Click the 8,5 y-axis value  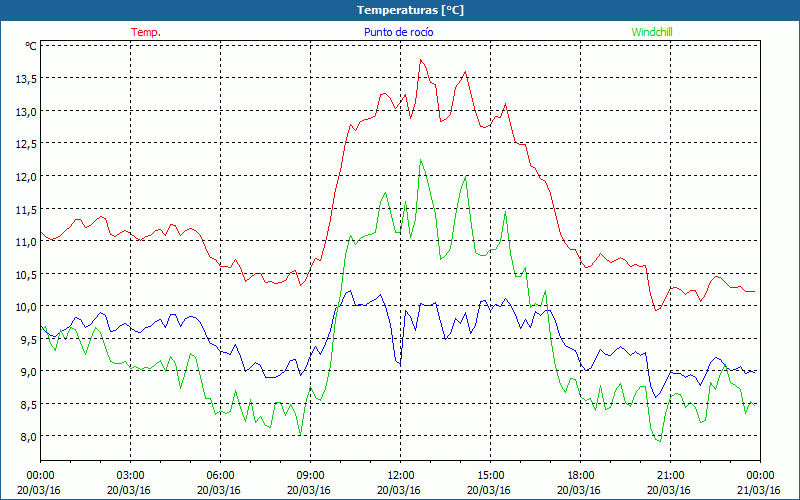(x=28, y=405)
